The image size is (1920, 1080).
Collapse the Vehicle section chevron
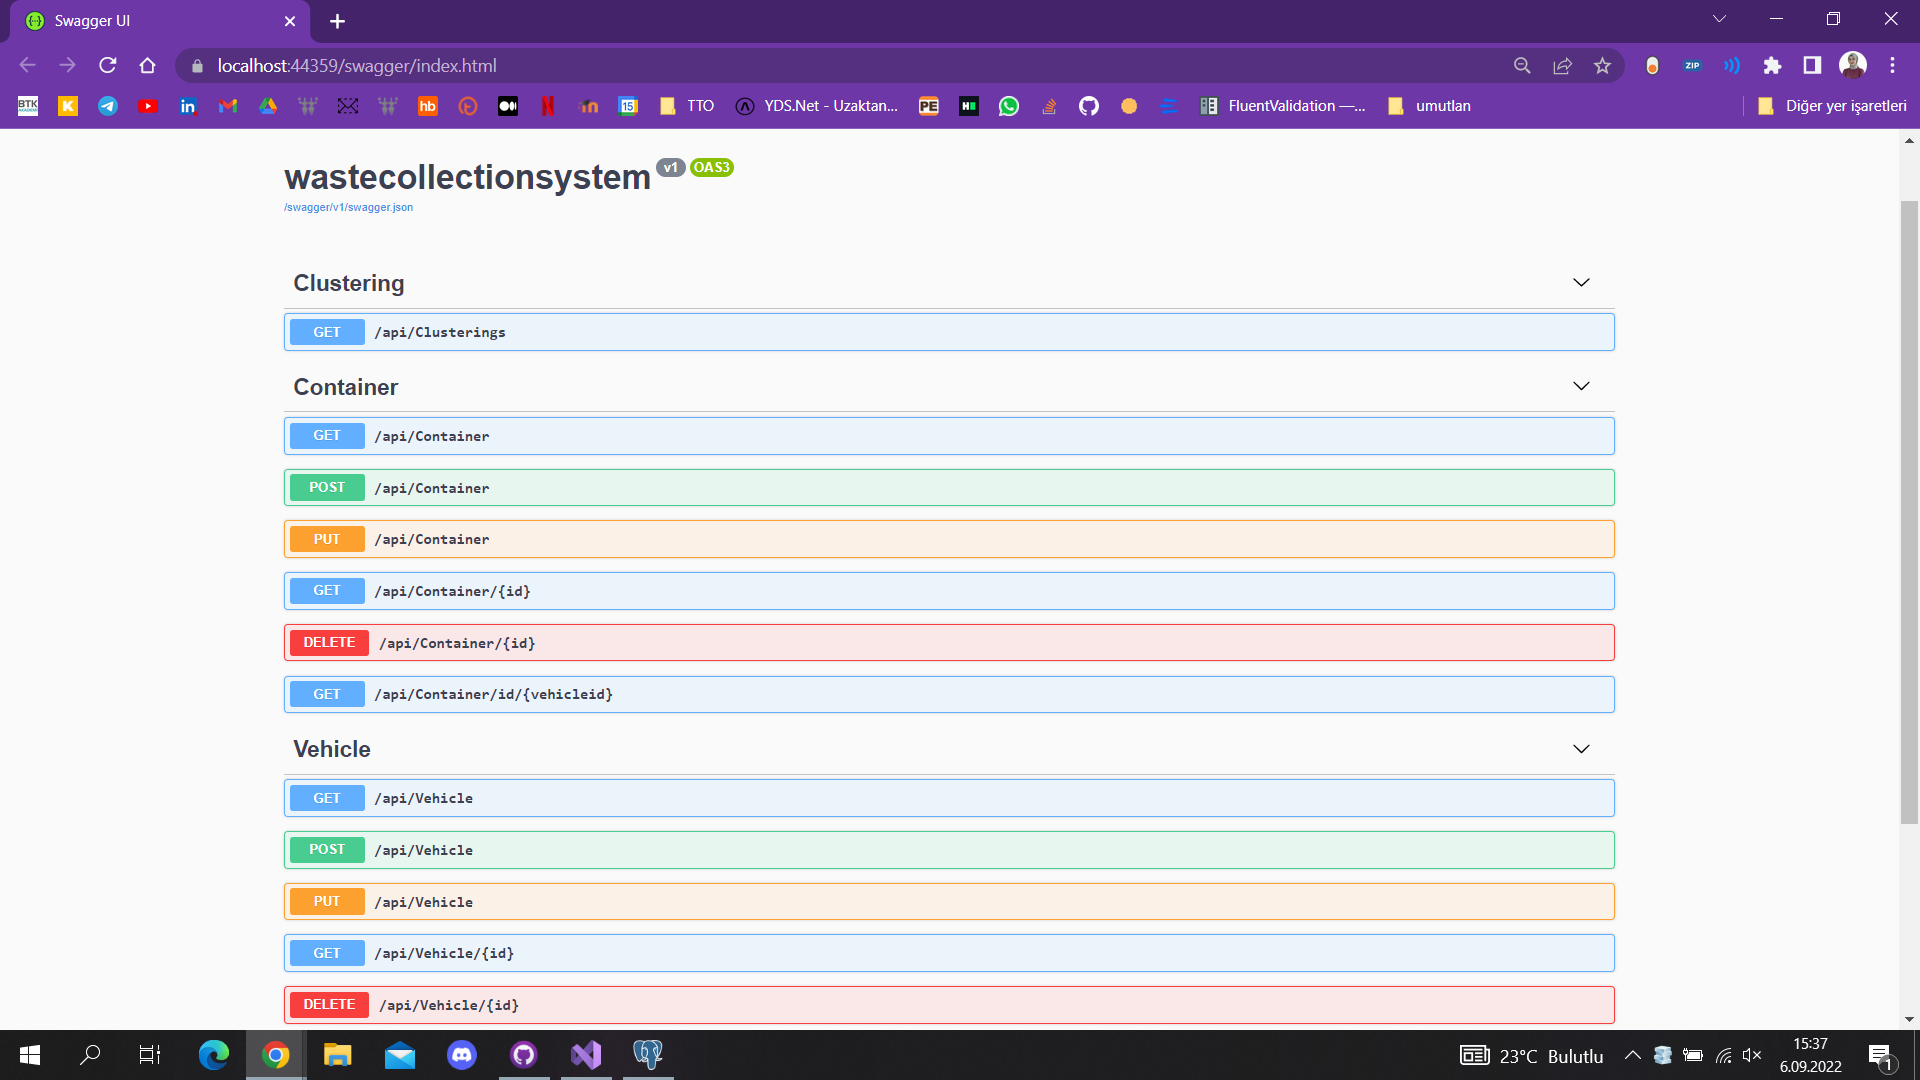coord(1581,749)
